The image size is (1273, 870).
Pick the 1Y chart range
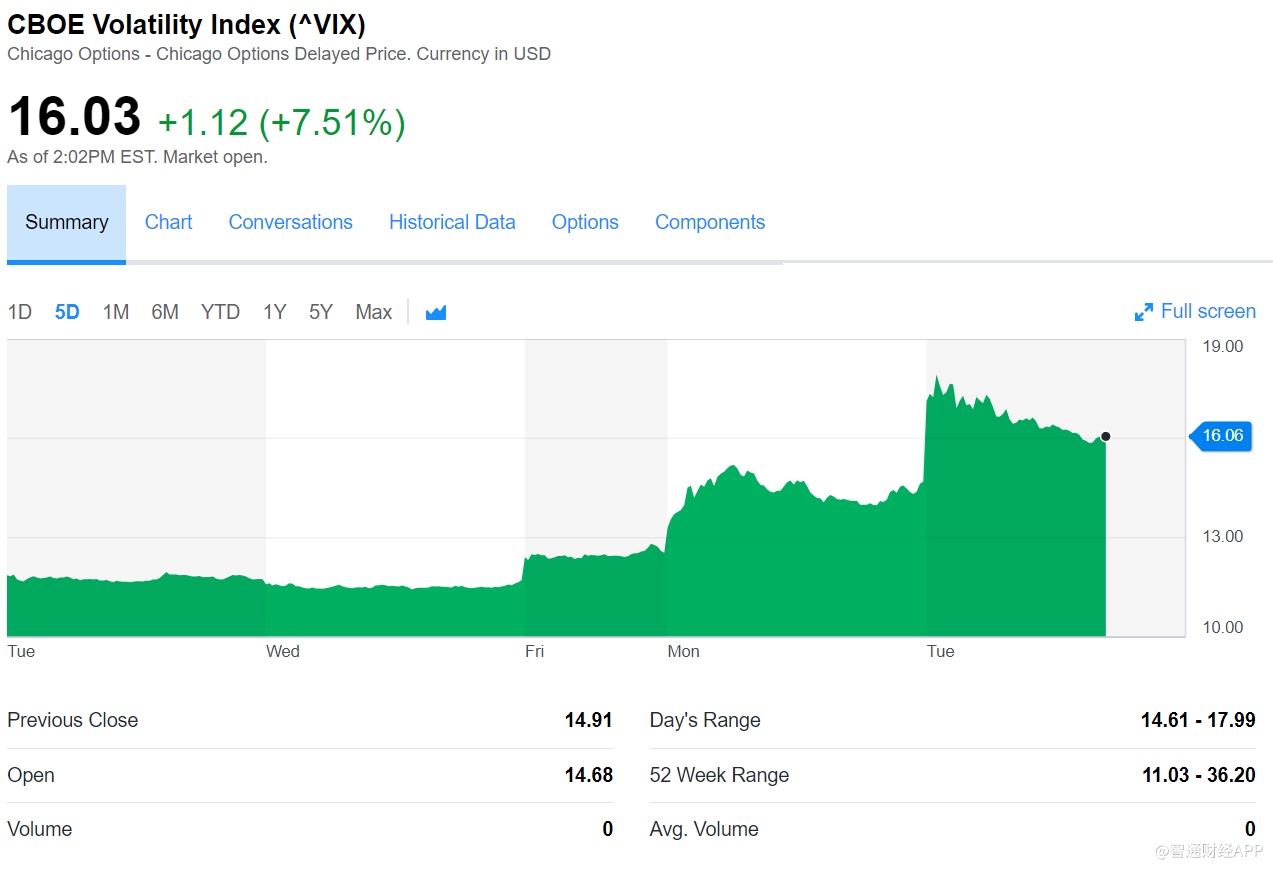click(274, 312)
